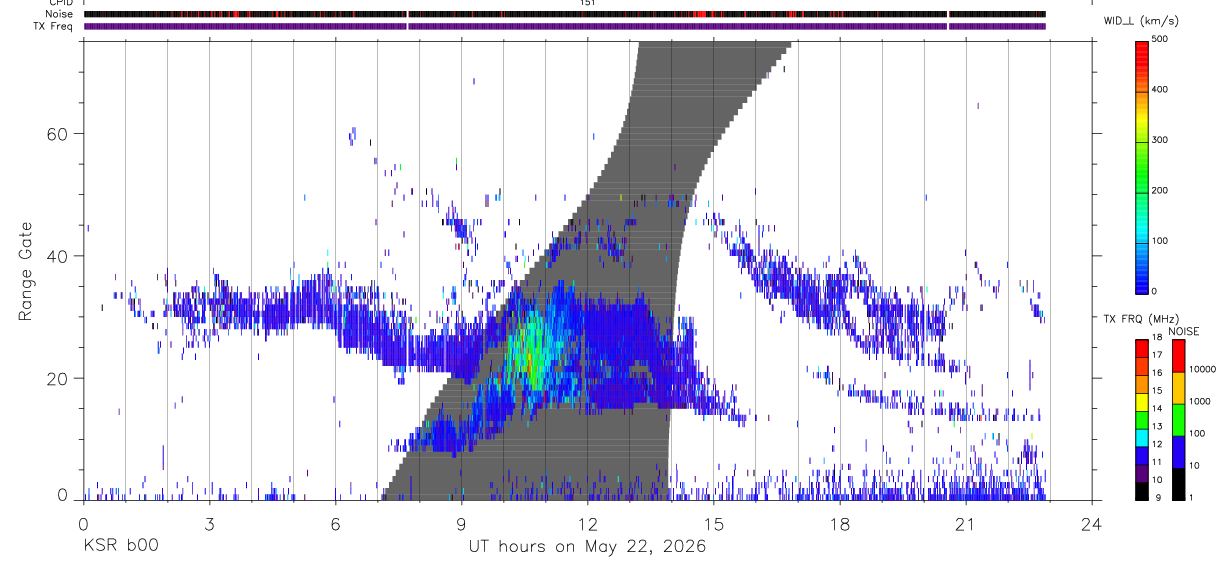Click the green 13–14 MHz swatch in TX FRQ legend
1228x567 pixels.
(x=1142, y=418)
